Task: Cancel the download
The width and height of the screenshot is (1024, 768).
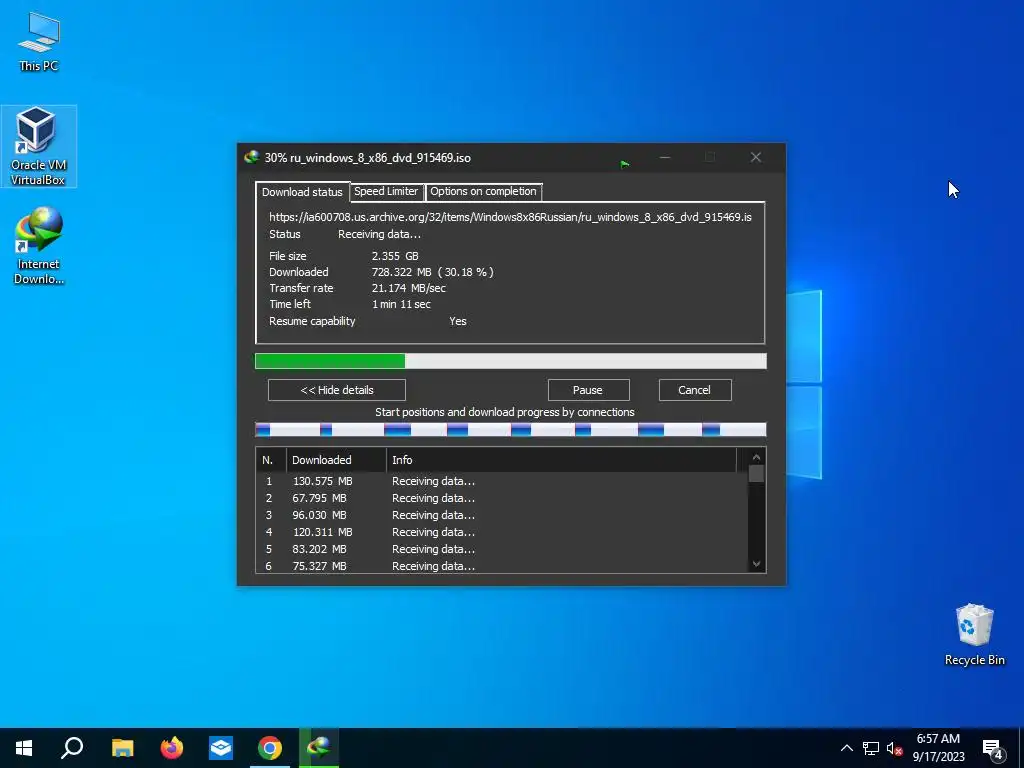Action: pos(695,390)
